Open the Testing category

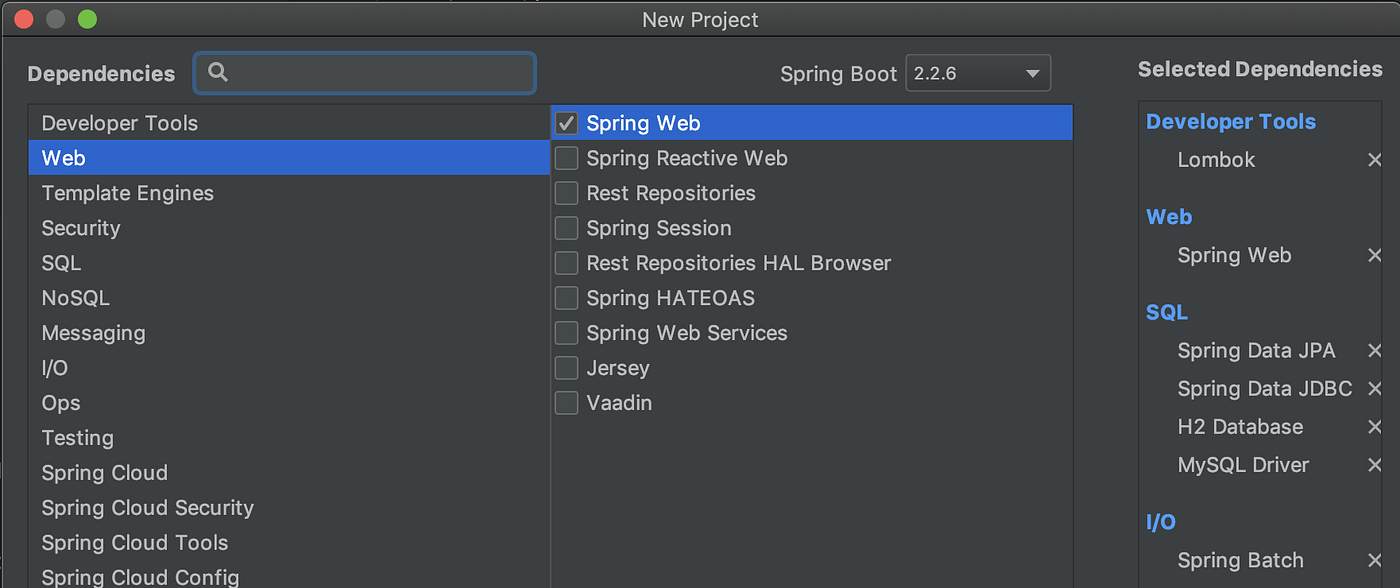tap(77, 438)
